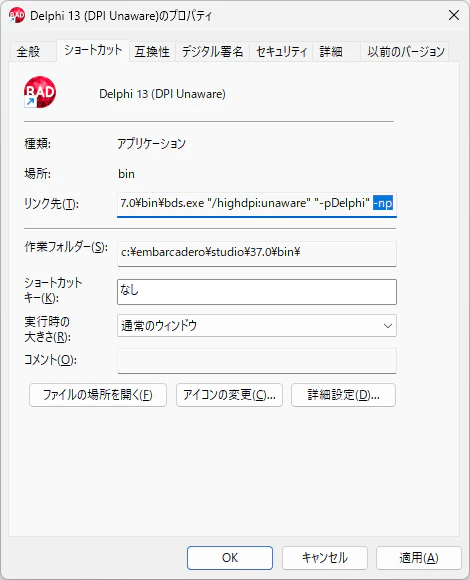This screenshot has height=580, width=470.
Task: Click the bin location value text
Action: pos(126,174)
